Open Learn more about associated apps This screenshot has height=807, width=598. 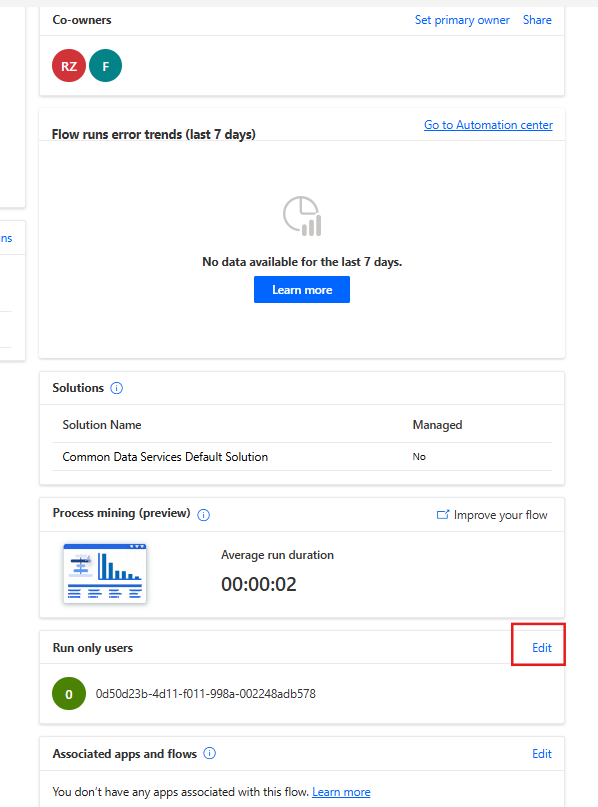[x=341, y=791]
